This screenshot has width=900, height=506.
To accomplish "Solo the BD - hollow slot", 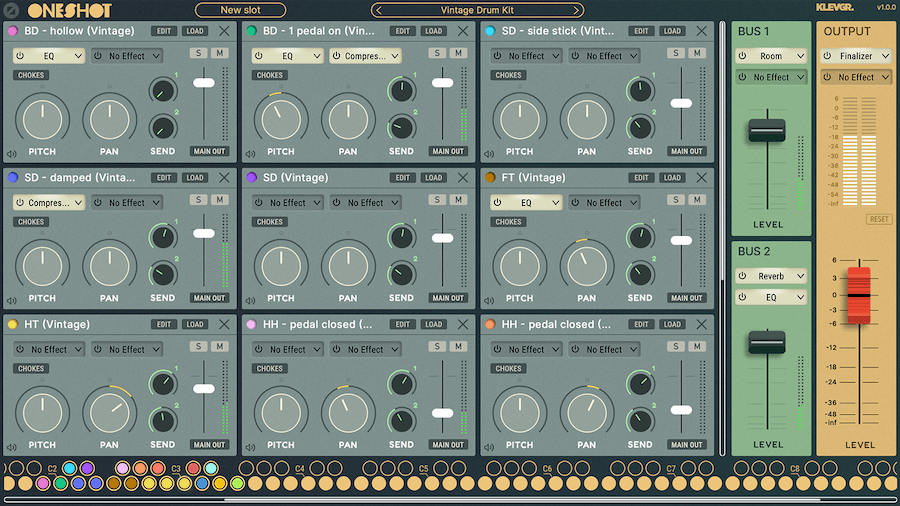I will 199,53.
